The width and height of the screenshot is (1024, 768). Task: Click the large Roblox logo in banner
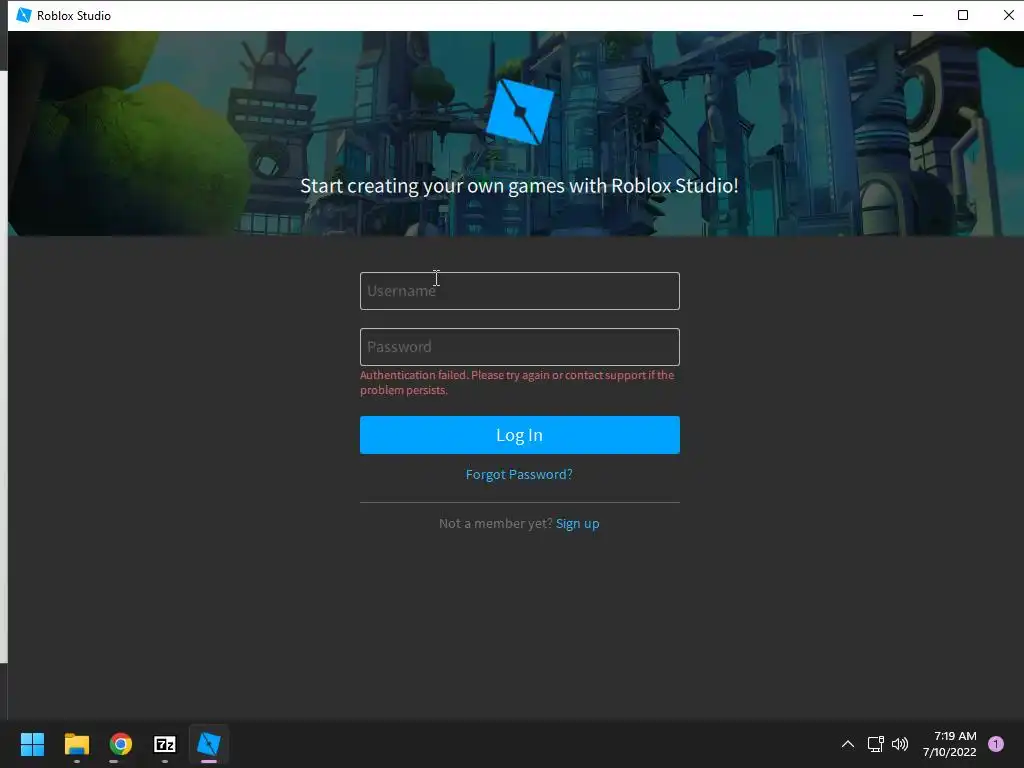coord(520,112)
